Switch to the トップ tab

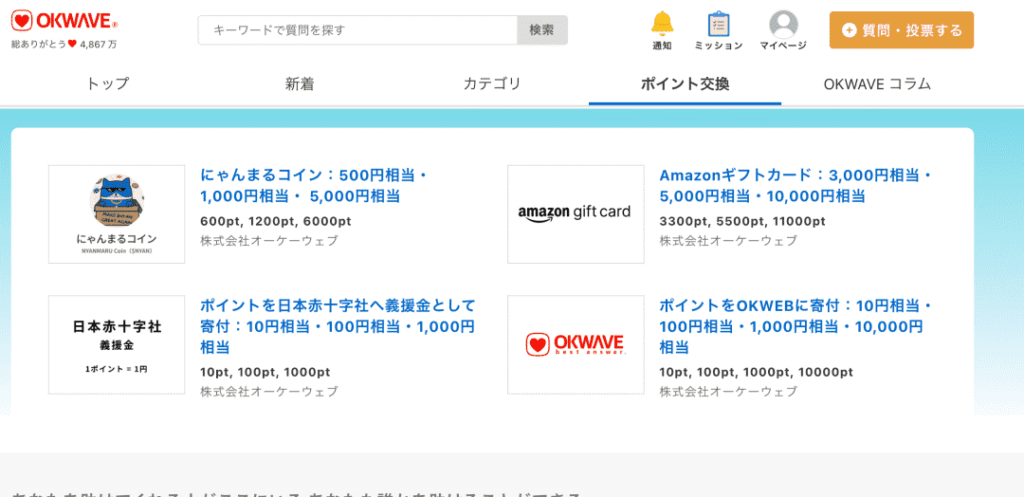pos(108,84)
